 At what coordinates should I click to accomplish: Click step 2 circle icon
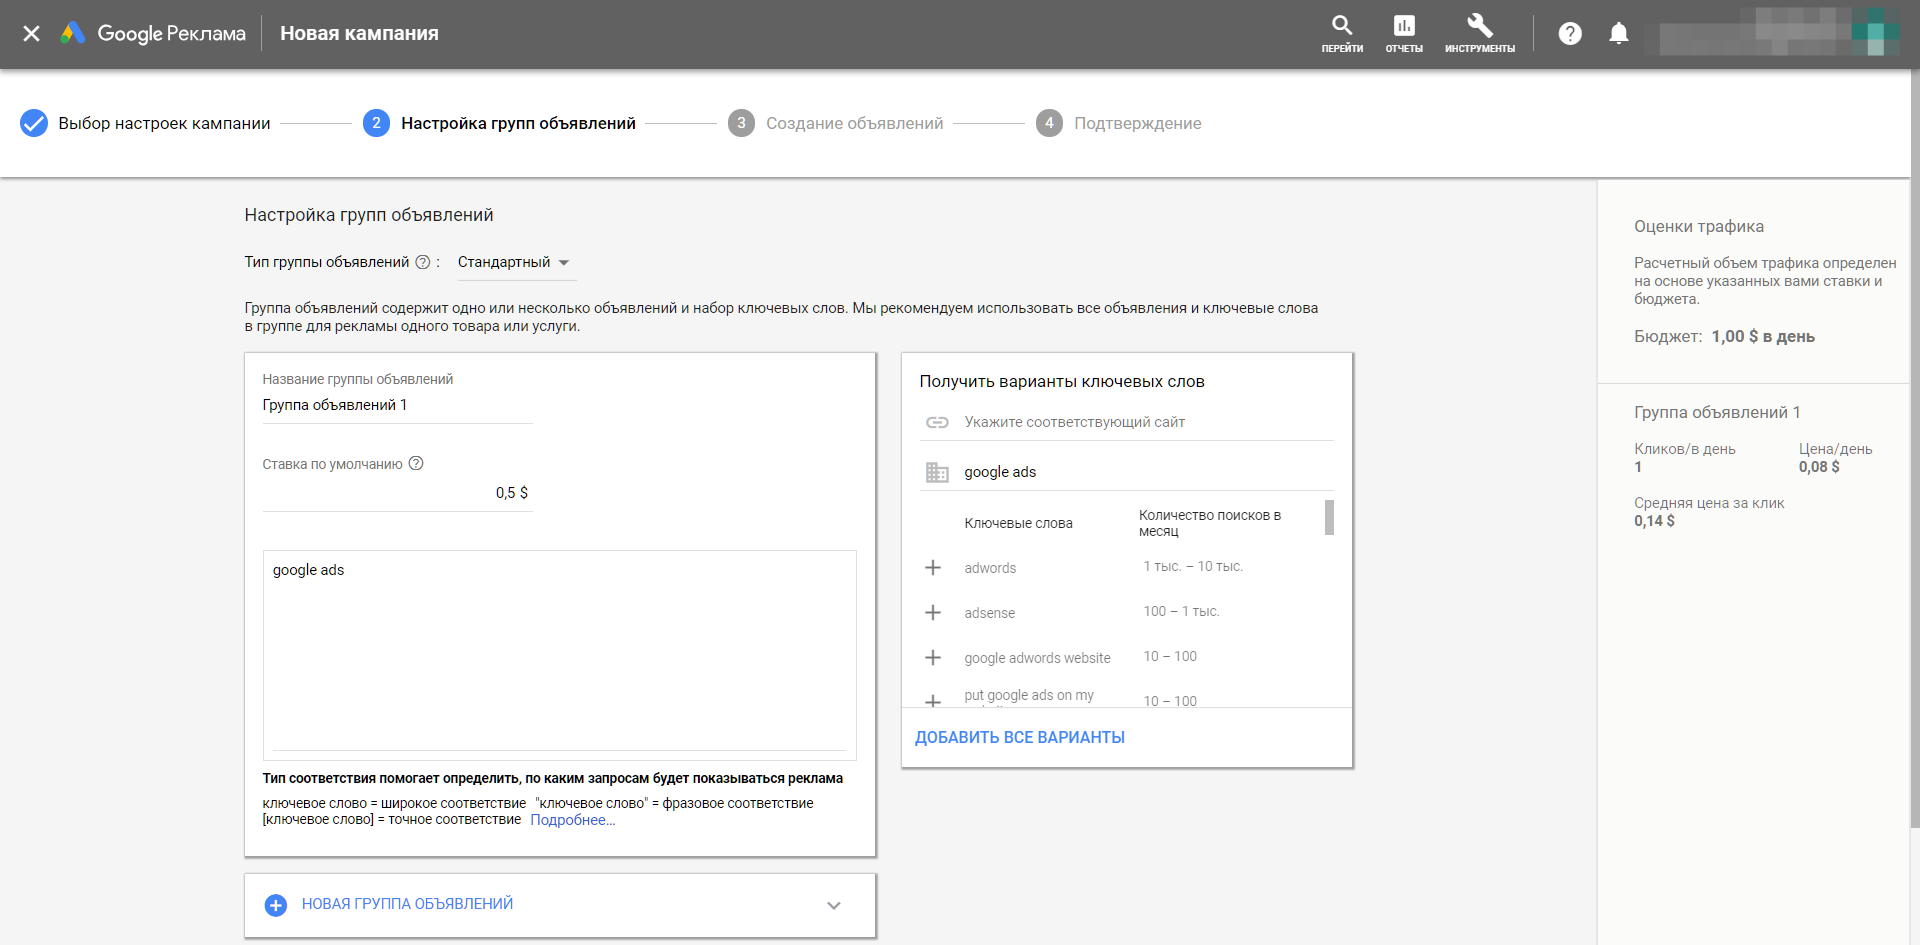coord(376,123)
